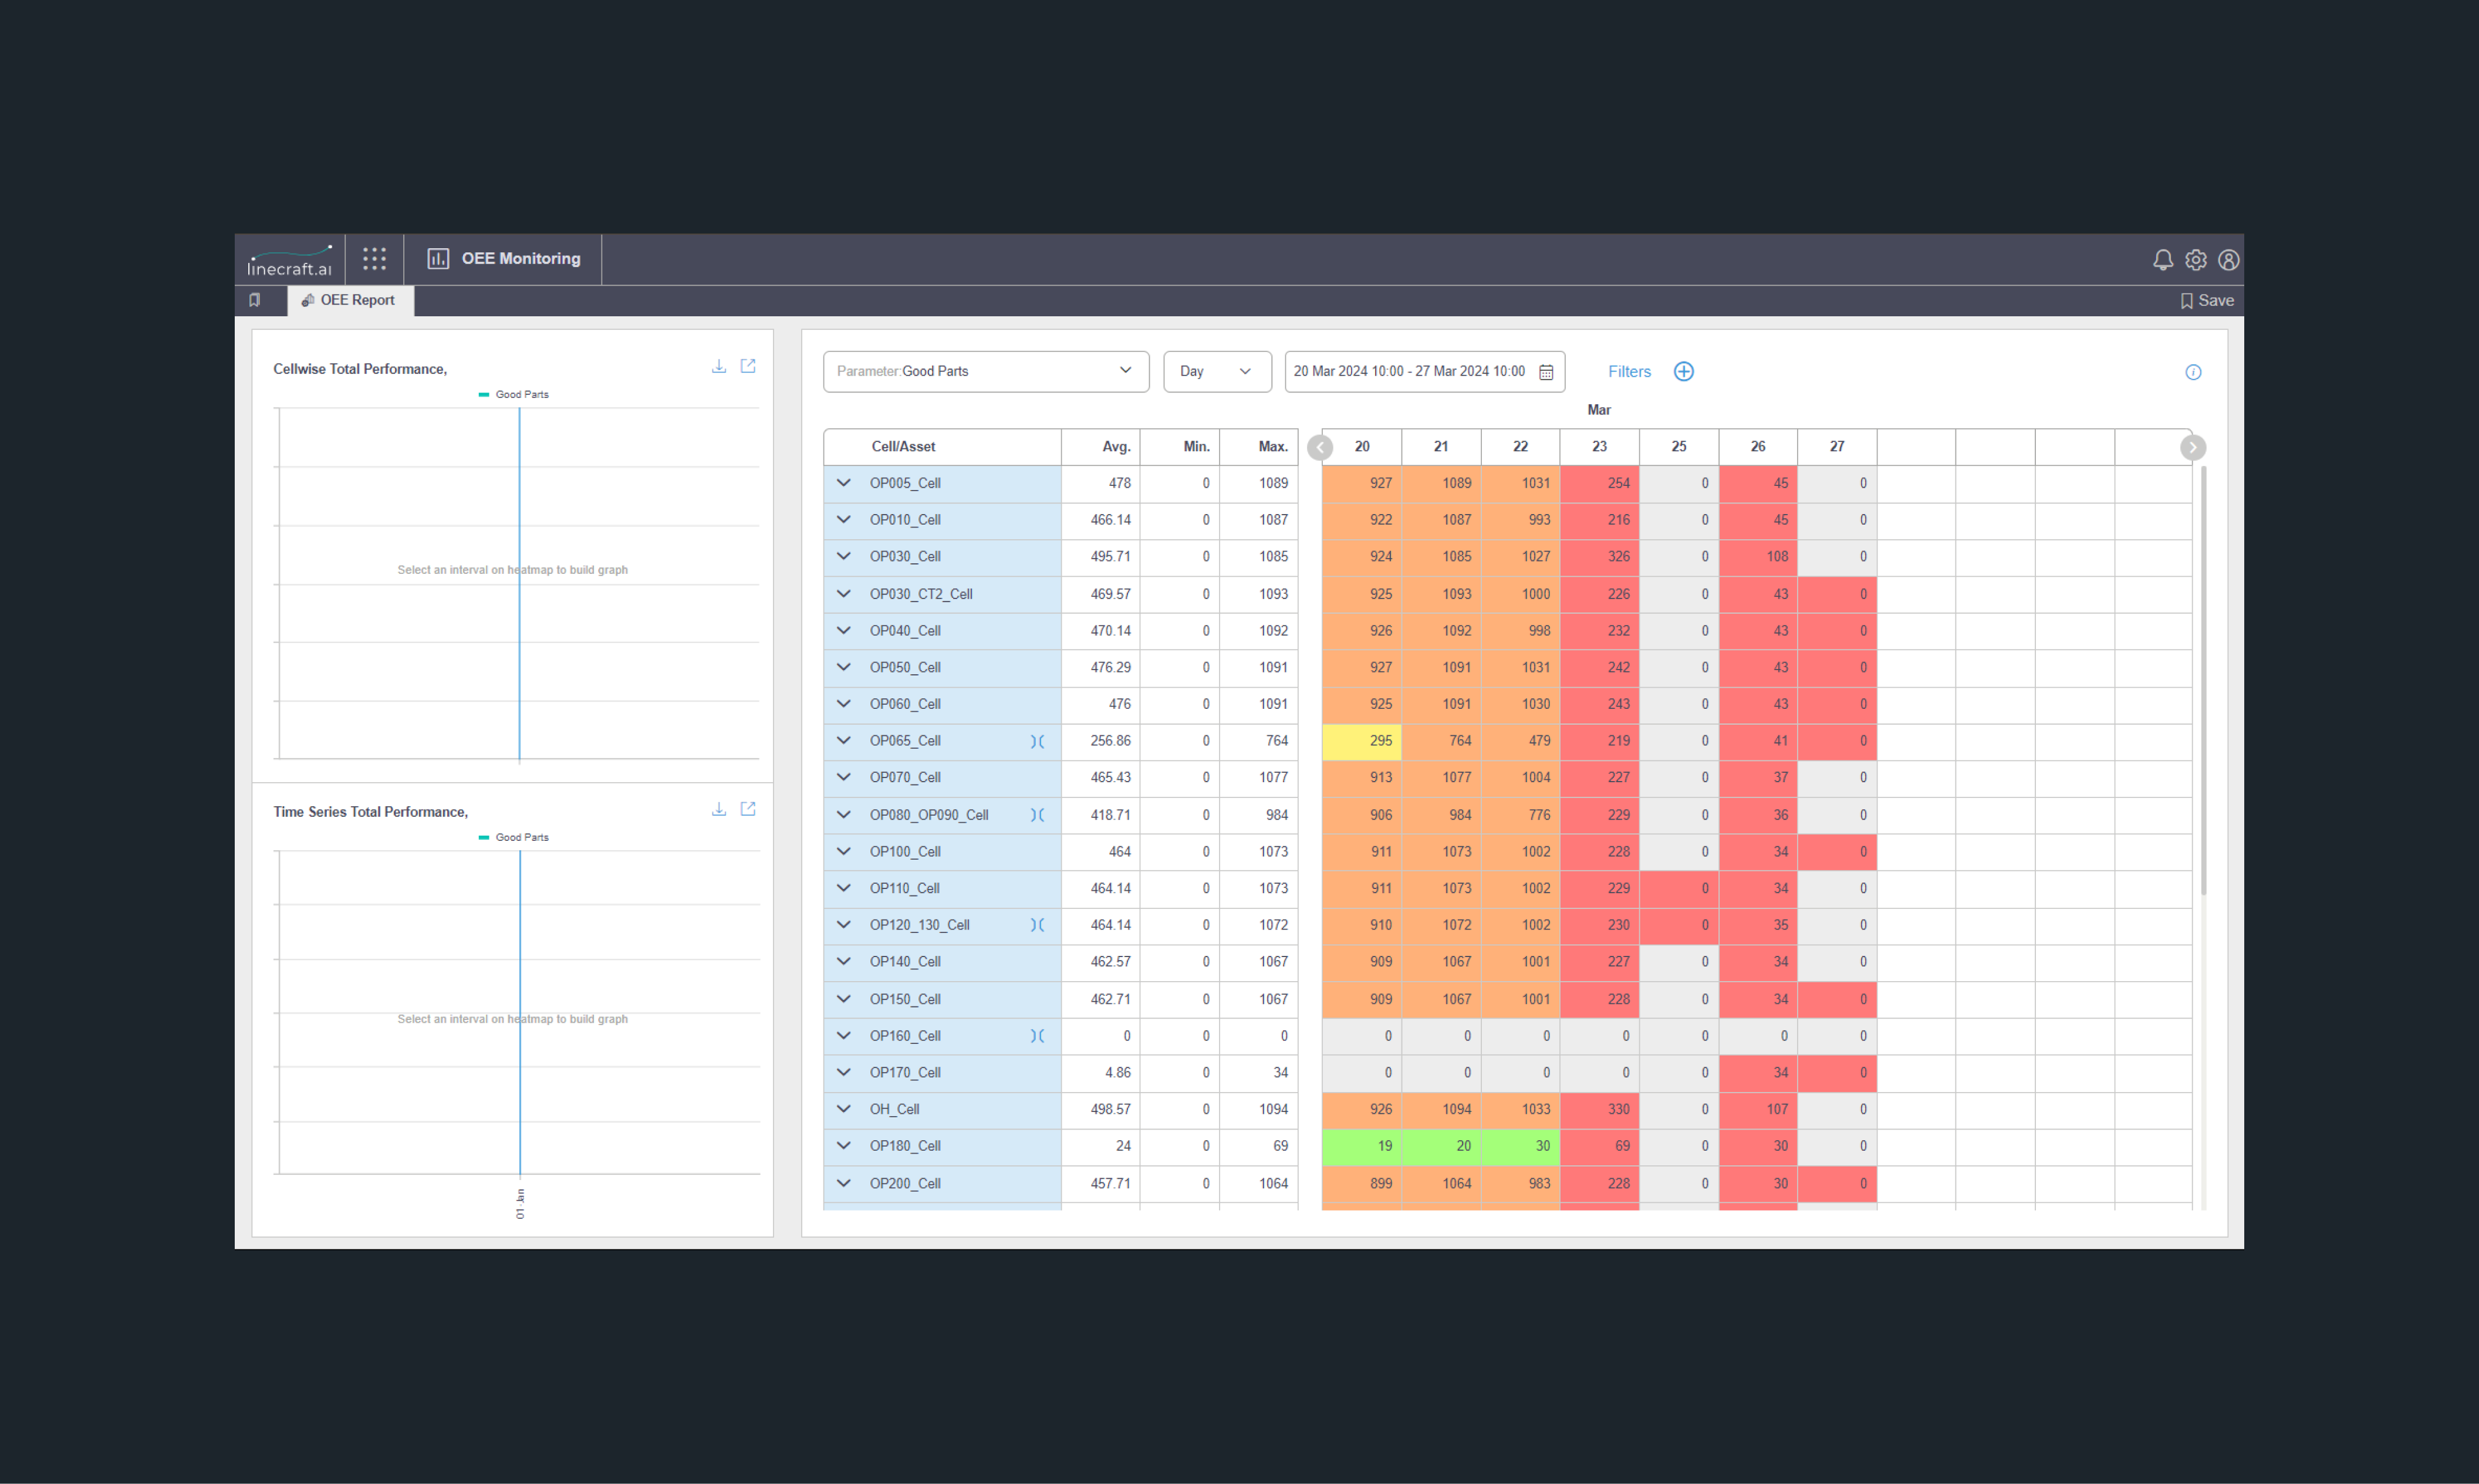Select the day 23 column header
The height and width of the screenshot is (1484, 2479).
(x=1600, y=447)
